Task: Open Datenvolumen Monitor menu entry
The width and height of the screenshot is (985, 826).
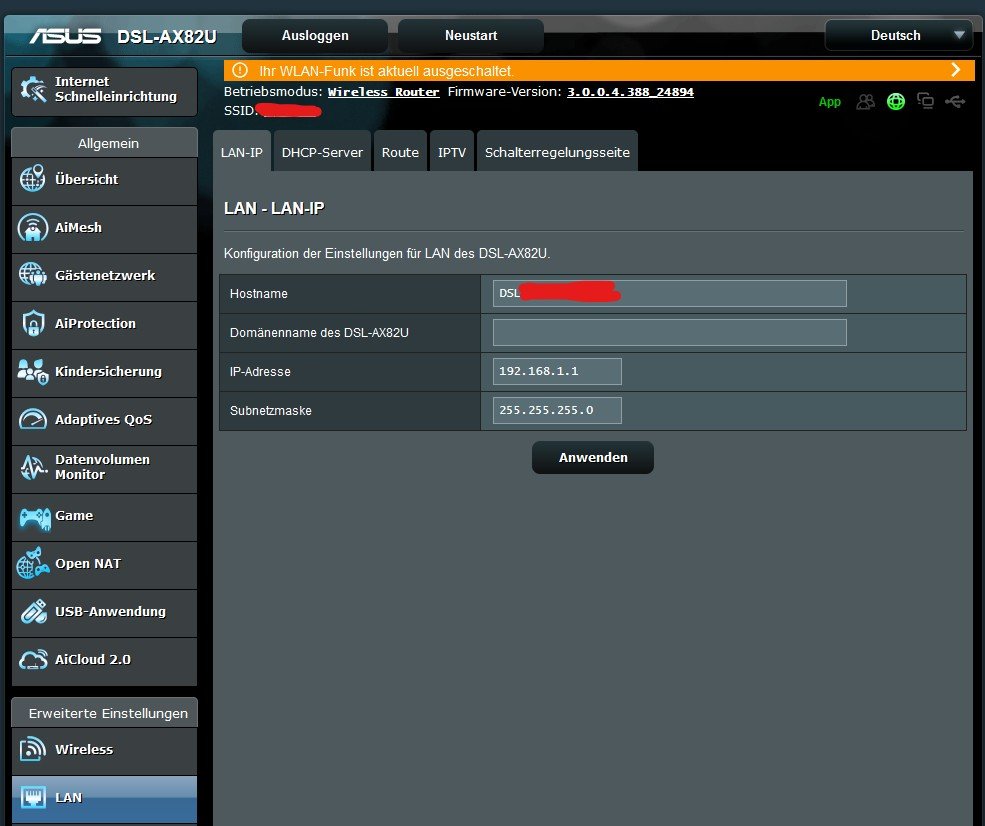Action: (104, 468)
